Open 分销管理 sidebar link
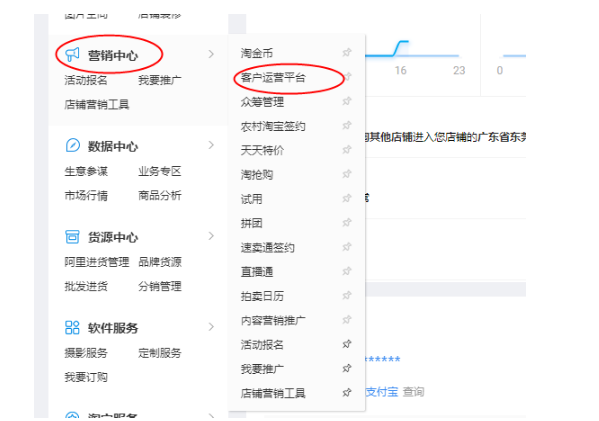 point(160,286)
